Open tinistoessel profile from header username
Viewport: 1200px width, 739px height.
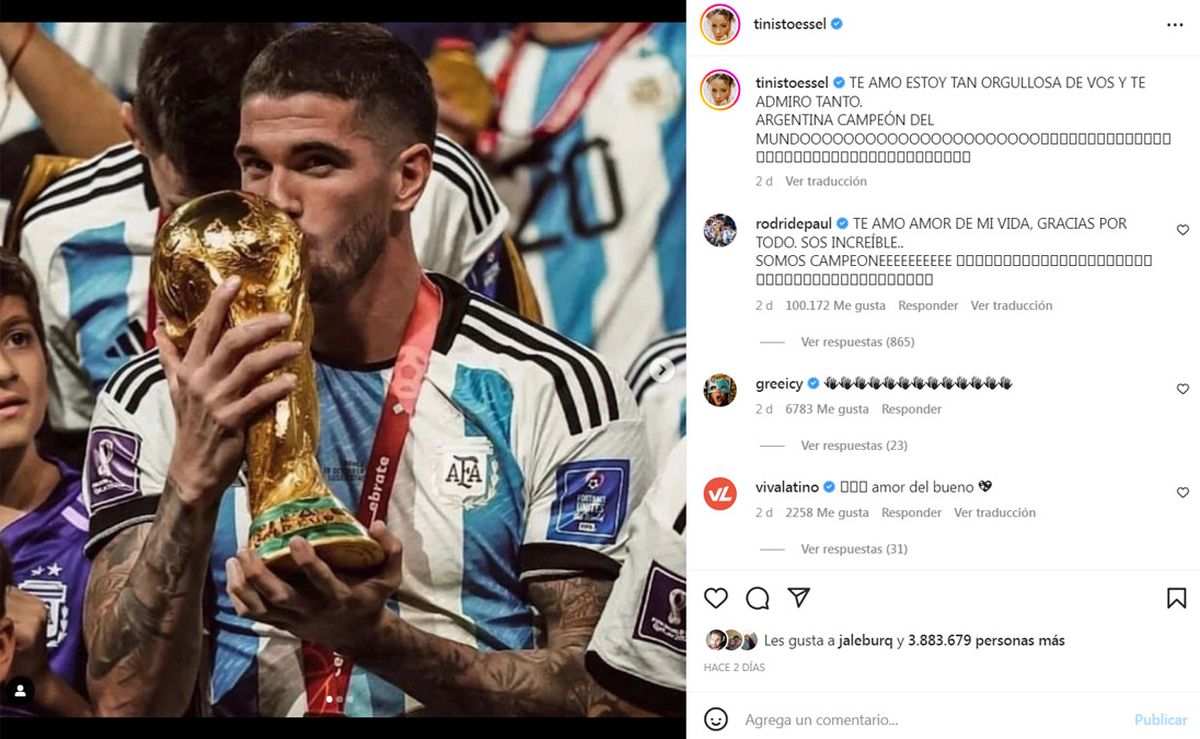tap(790, 24)
